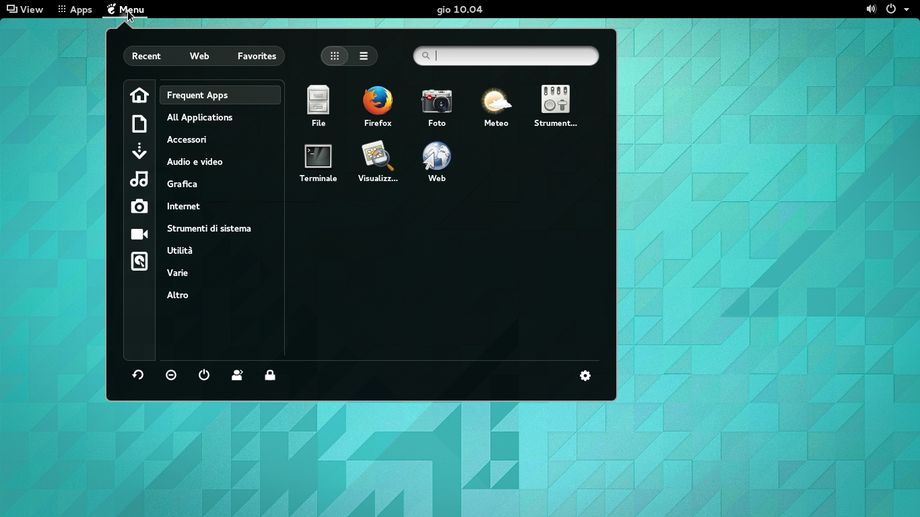Switch to grid view of apps
920x517 pixels.
[x=335, y=56]
